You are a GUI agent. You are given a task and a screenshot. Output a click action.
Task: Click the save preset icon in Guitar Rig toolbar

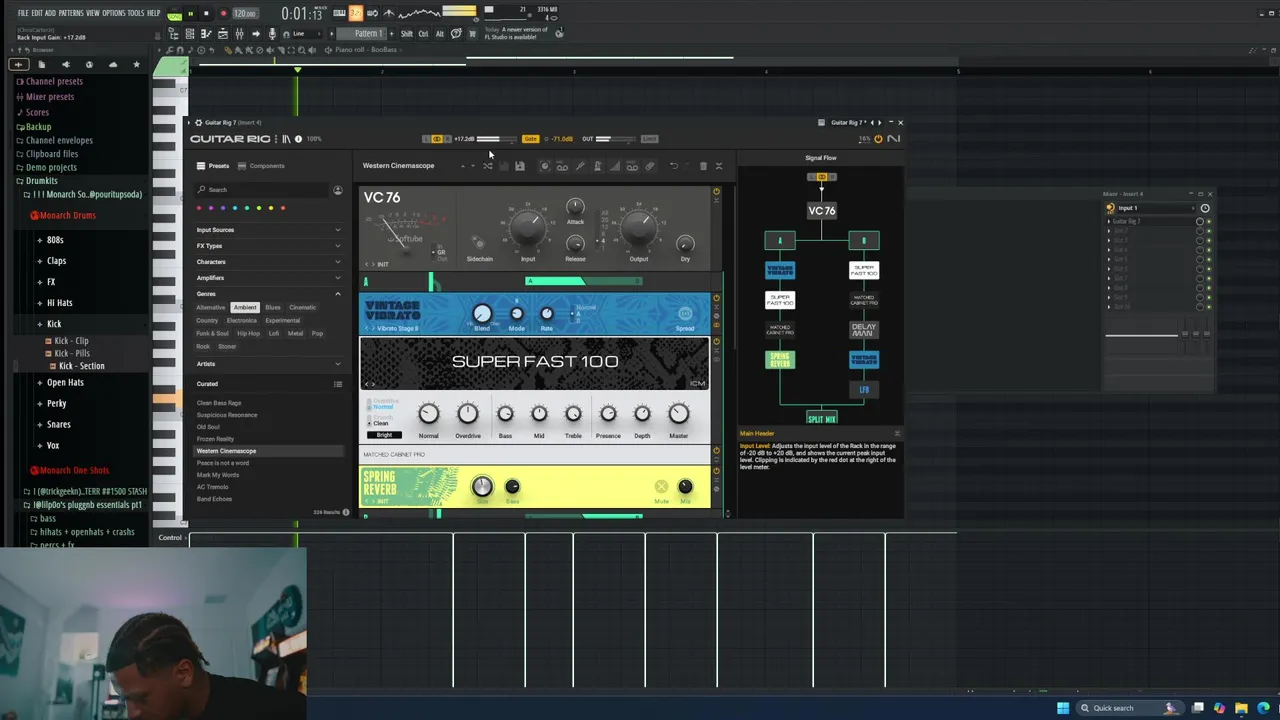pos(520,166)
